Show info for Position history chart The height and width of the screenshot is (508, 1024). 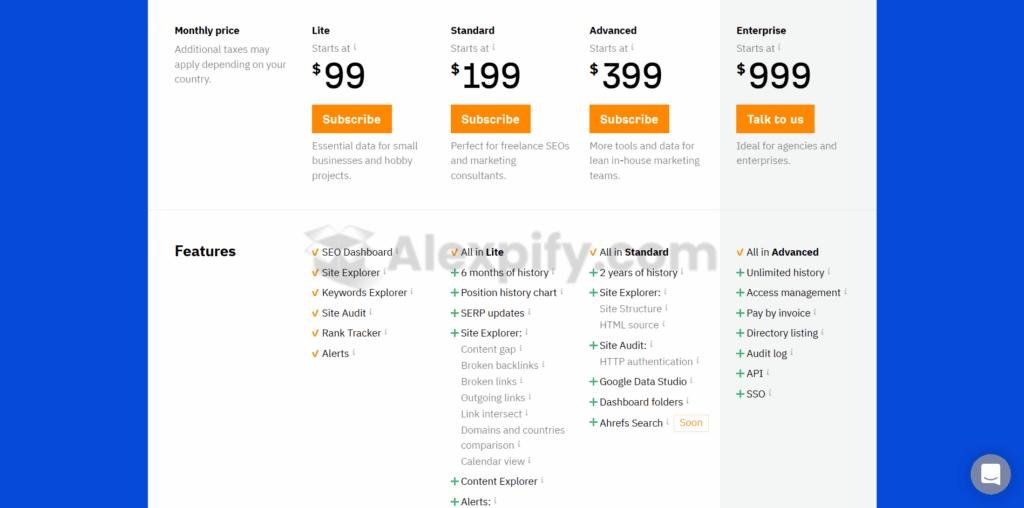click(562, 292)
